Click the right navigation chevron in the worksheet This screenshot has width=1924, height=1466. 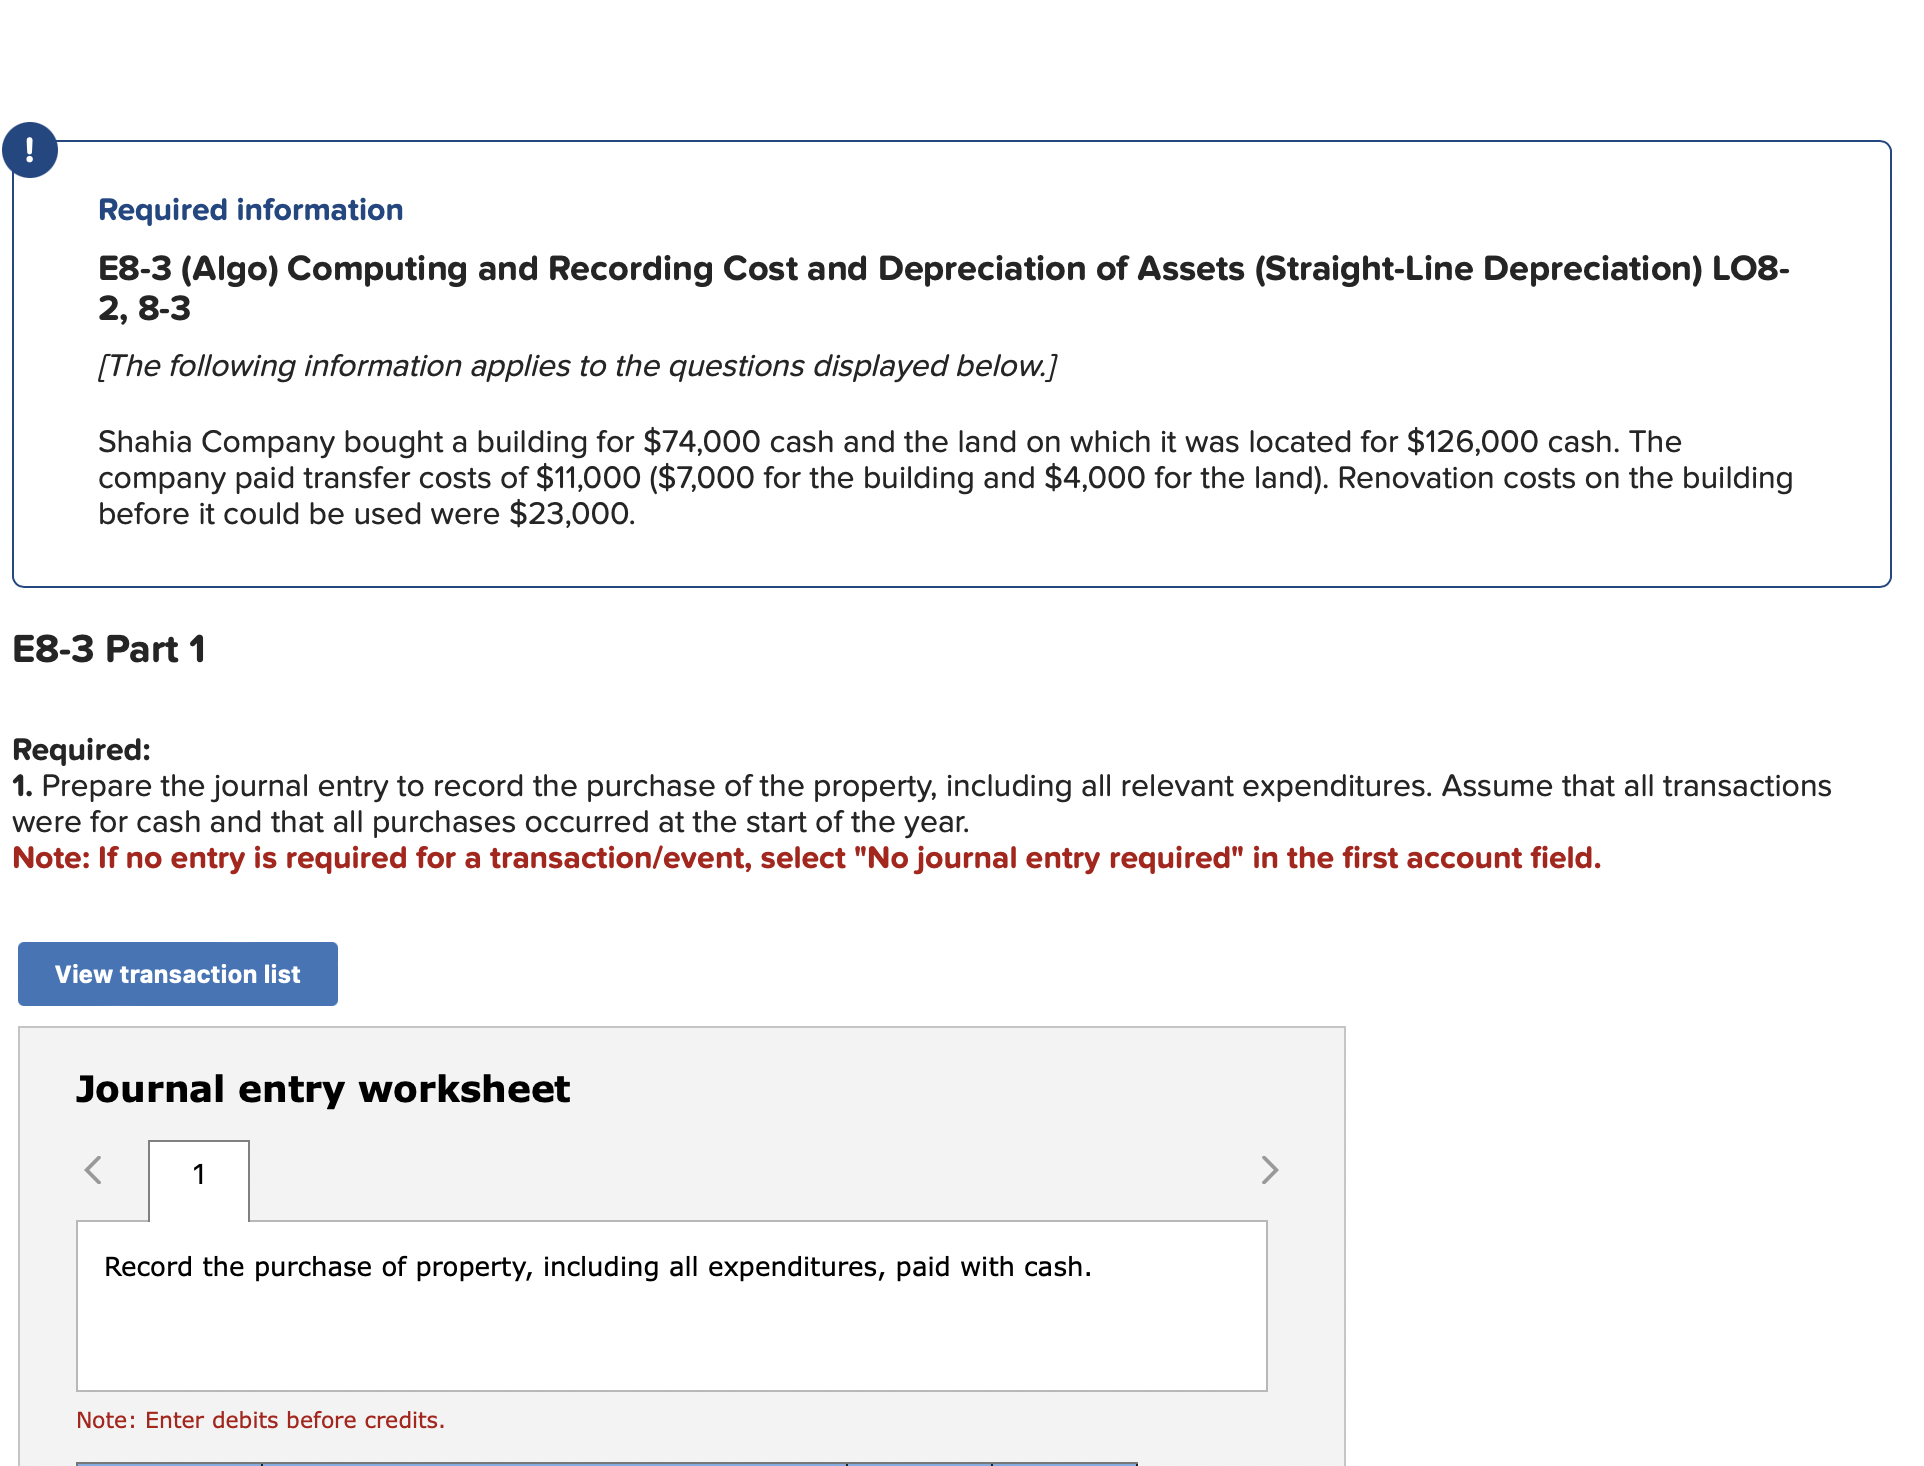(x=1268, y=1170)
